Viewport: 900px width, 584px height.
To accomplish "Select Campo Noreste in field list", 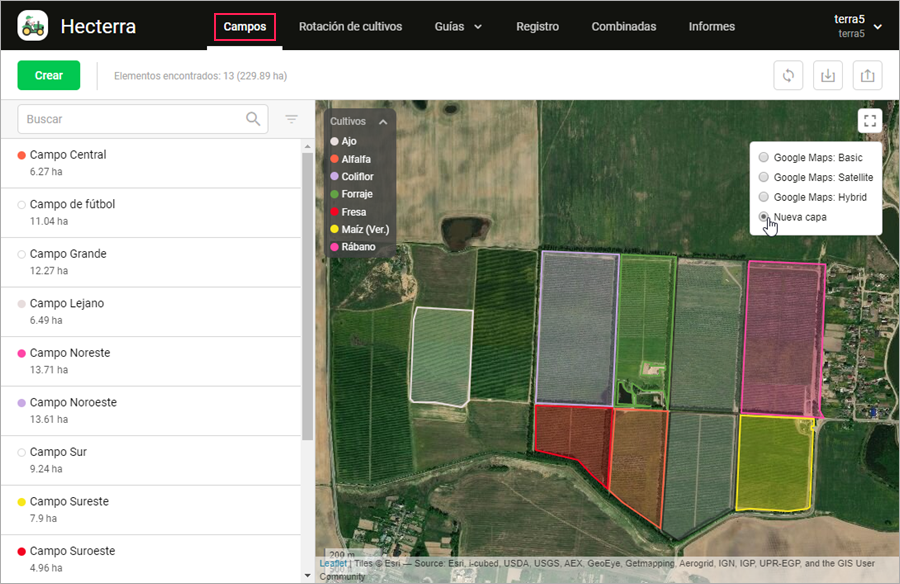I will (70, 353).
